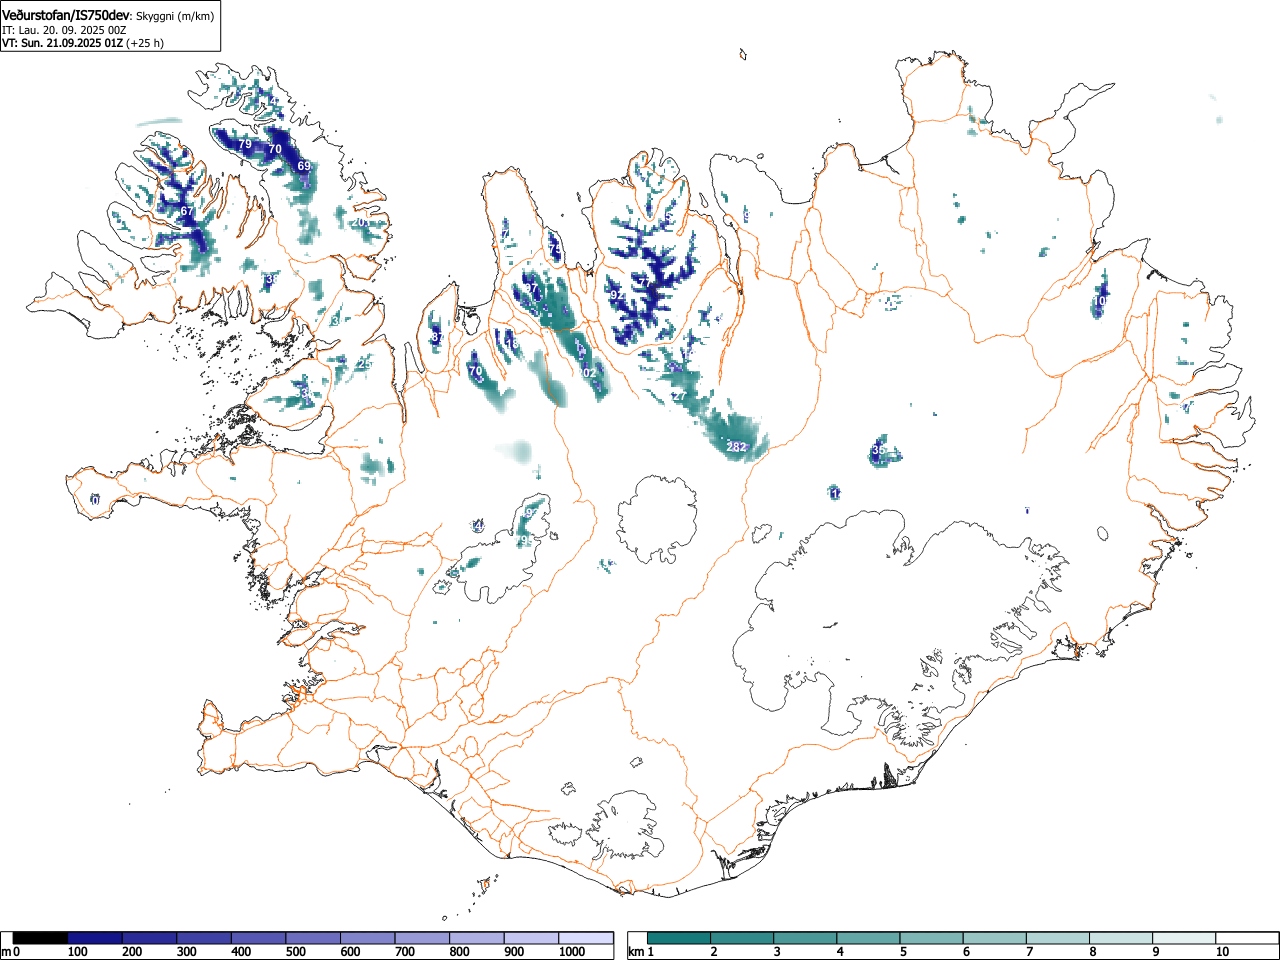The image size is (1280, 960).
Task: Click the 300 tick label on meter scale
Action: point(186,952)
